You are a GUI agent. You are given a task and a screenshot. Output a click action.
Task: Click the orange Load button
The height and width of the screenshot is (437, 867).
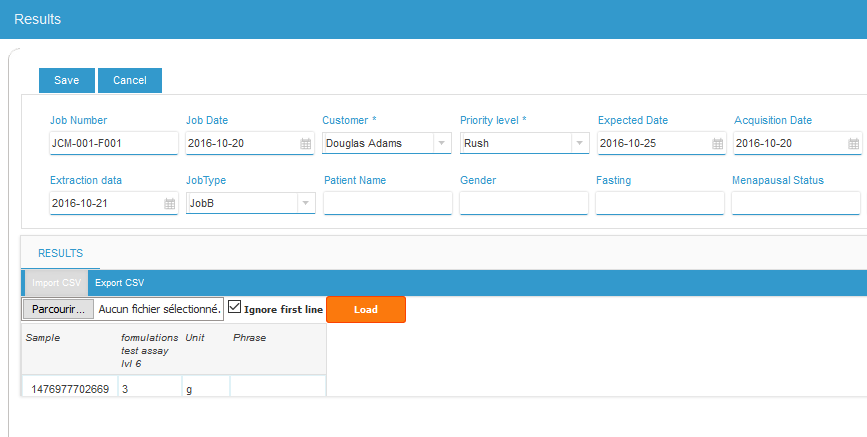pyautogui.click(x=365, y=309)
